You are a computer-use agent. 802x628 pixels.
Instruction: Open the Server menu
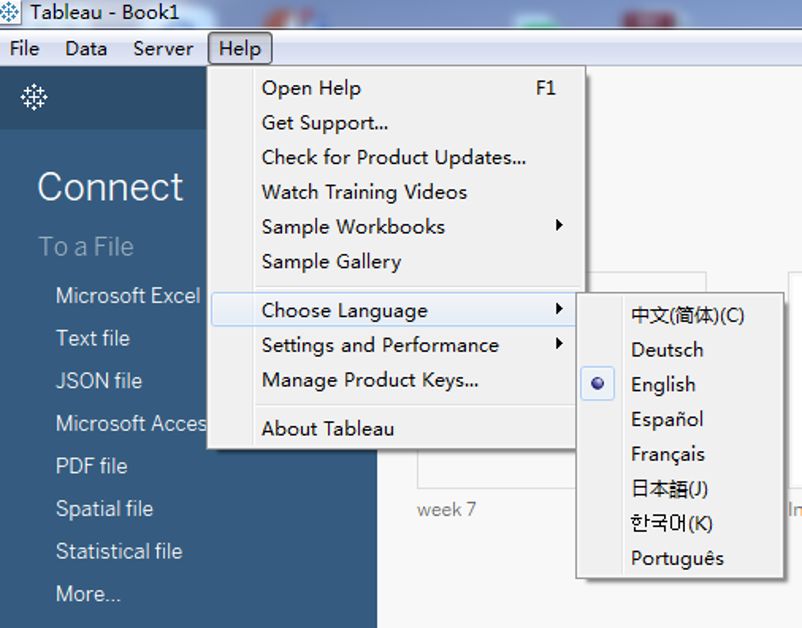(x=163, y=49)
